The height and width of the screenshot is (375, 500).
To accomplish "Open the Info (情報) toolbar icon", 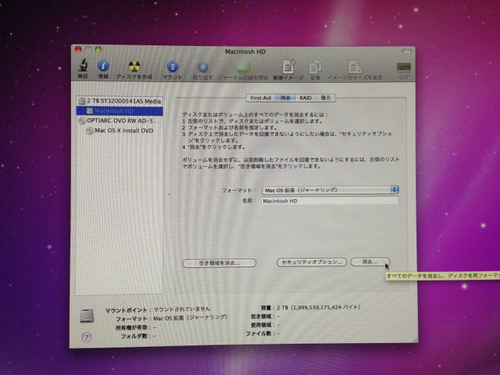I will (103, 66).
